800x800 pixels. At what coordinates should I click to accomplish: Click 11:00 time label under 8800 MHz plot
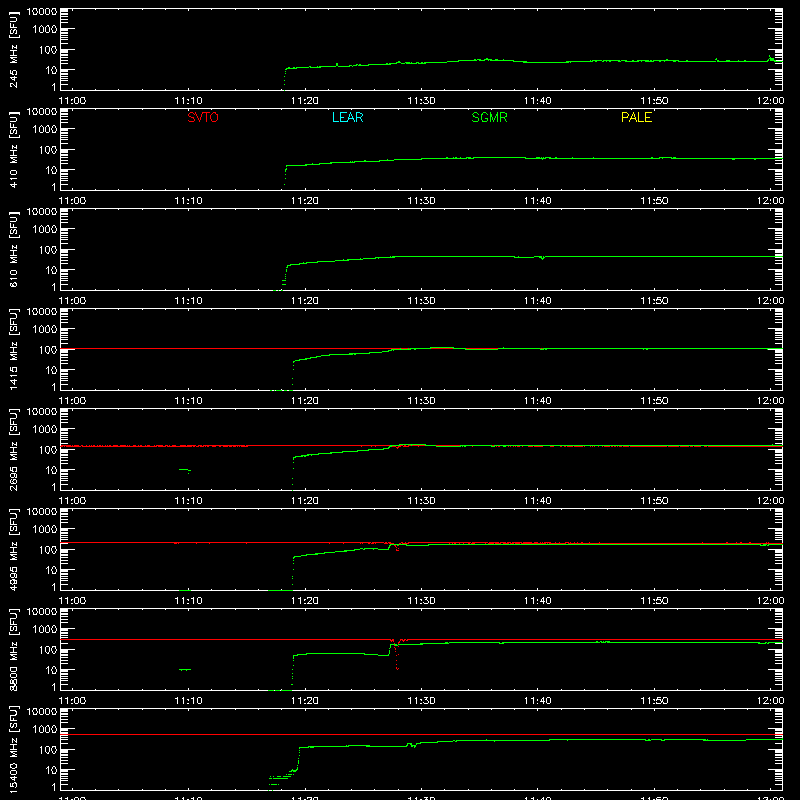72,701
